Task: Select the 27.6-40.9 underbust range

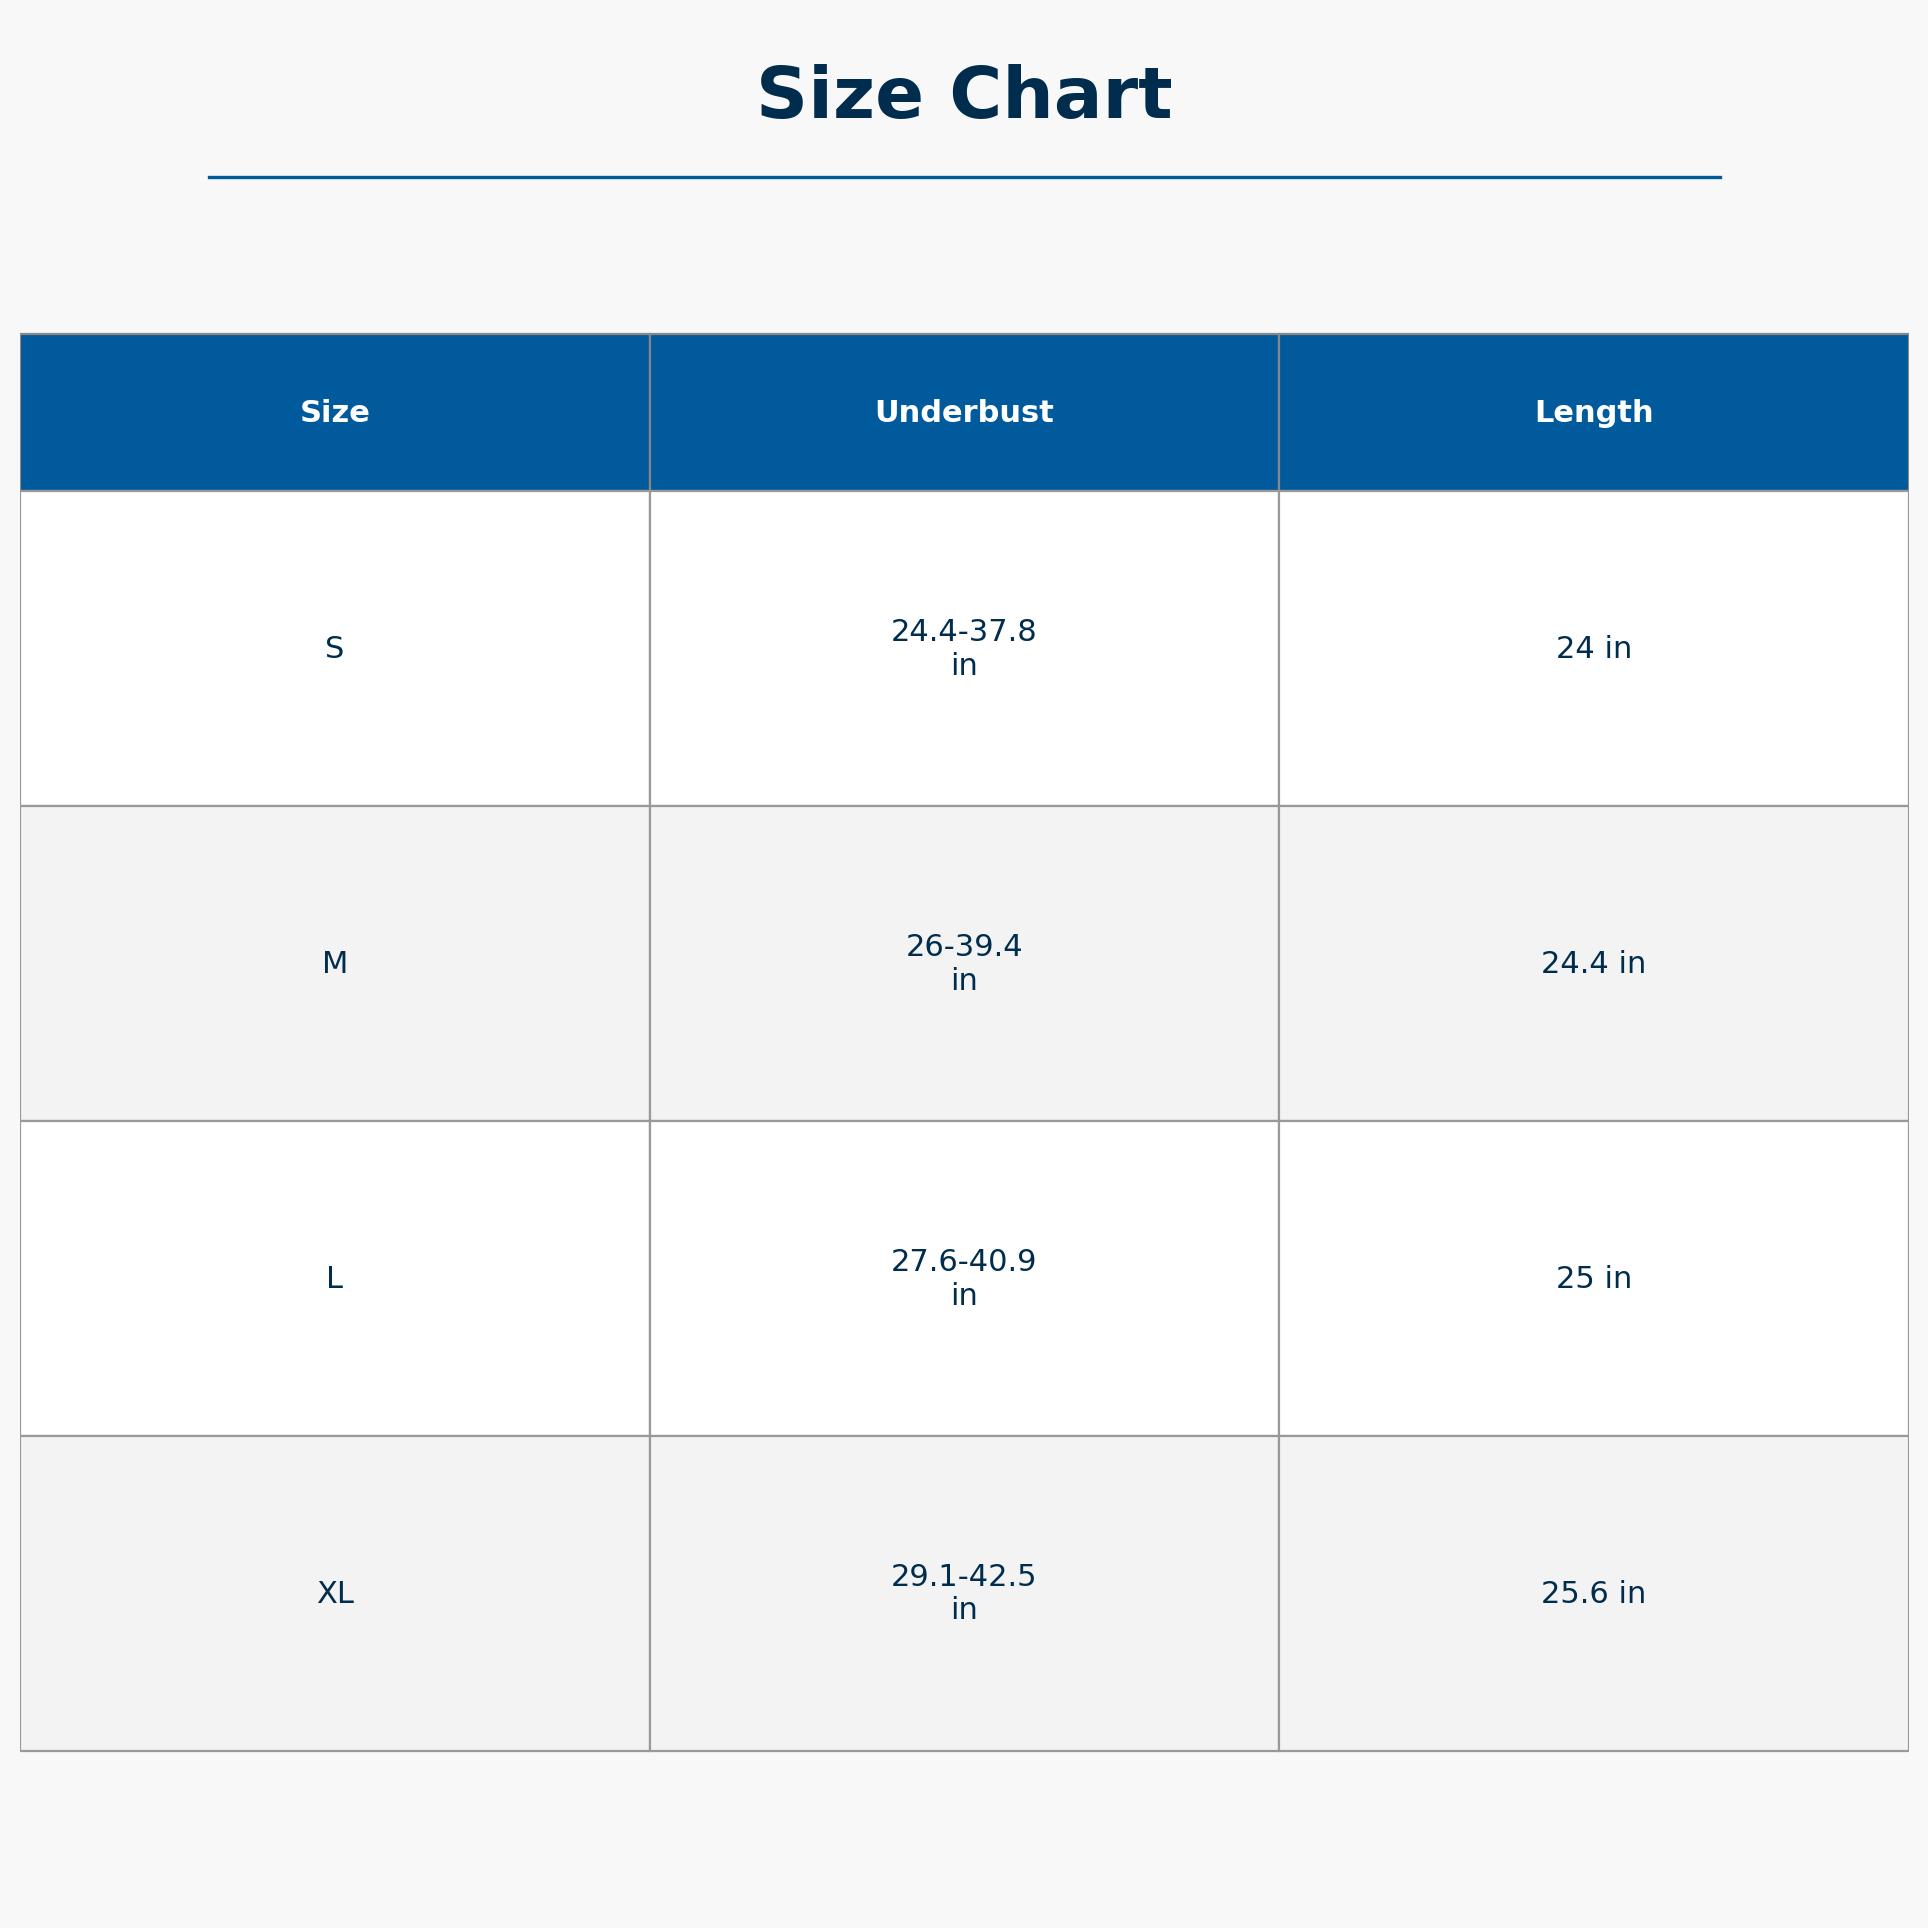Action: coord(963,1261)
